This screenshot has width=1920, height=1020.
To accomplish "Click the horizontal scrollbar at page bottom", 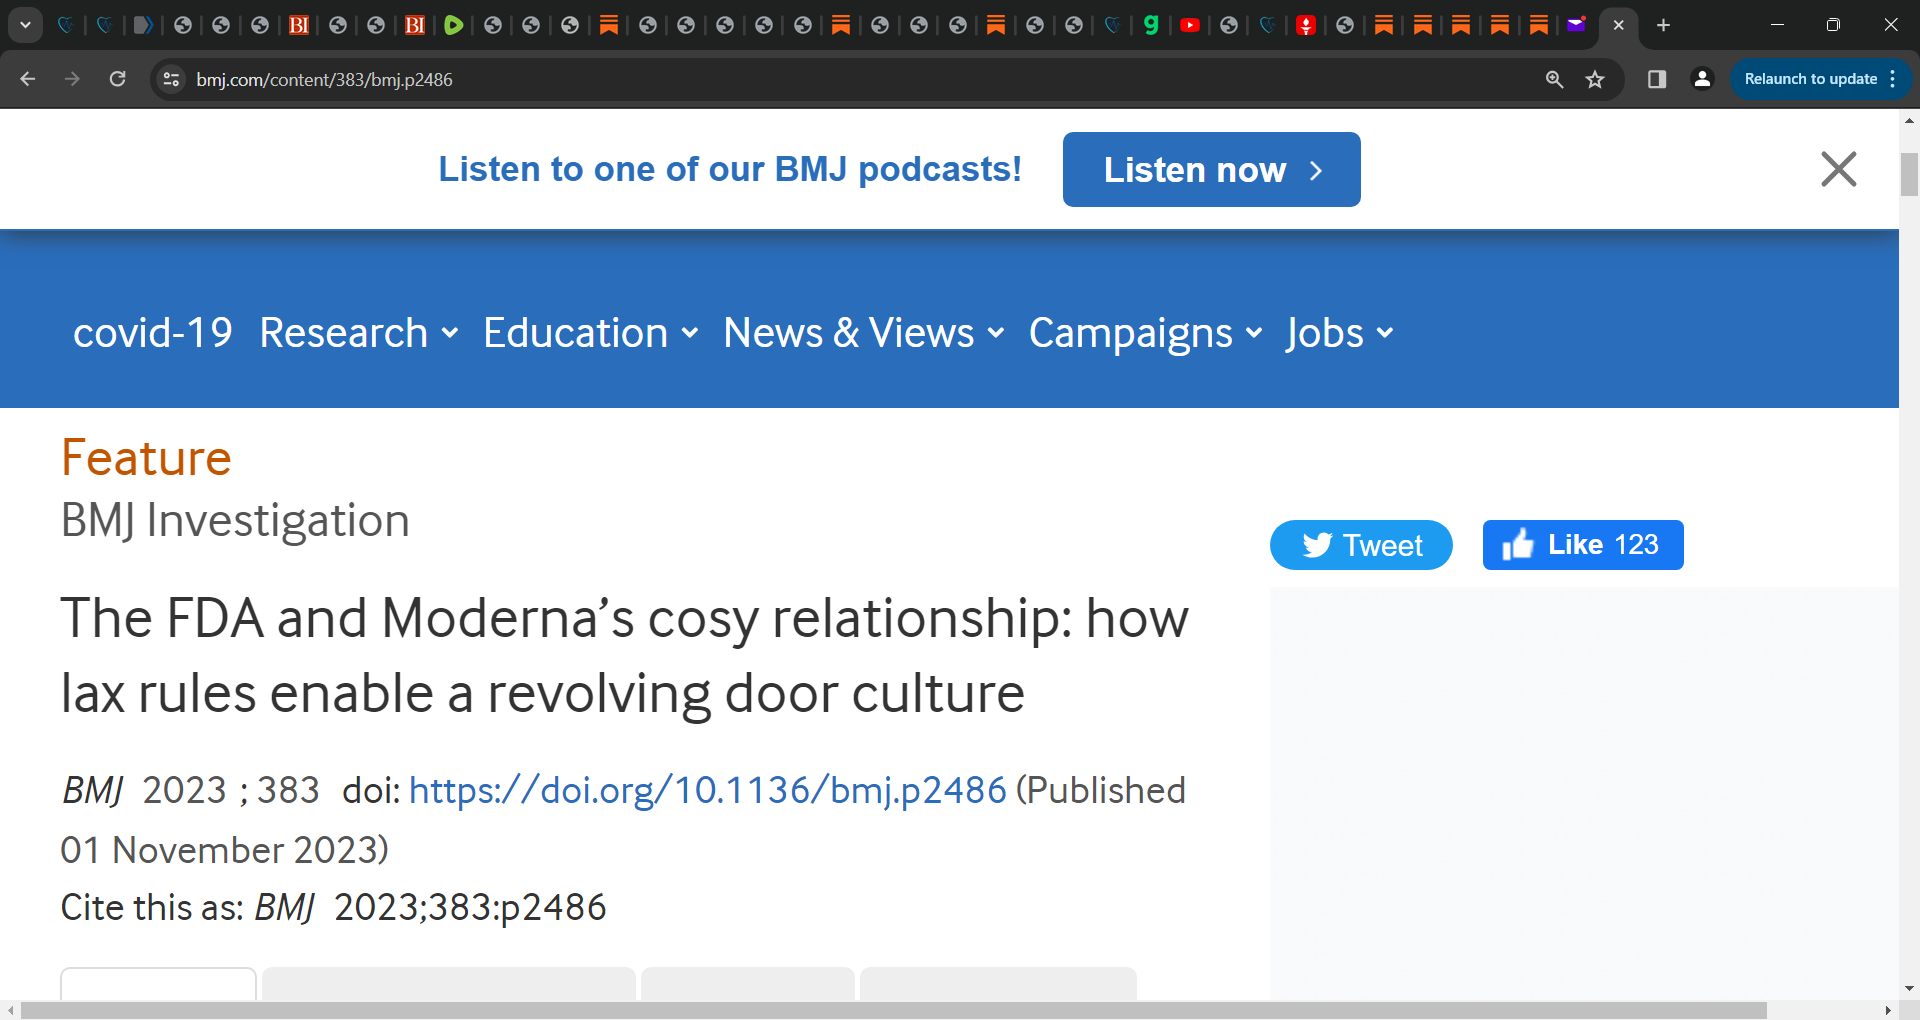I will click(x=894, y=1010).
